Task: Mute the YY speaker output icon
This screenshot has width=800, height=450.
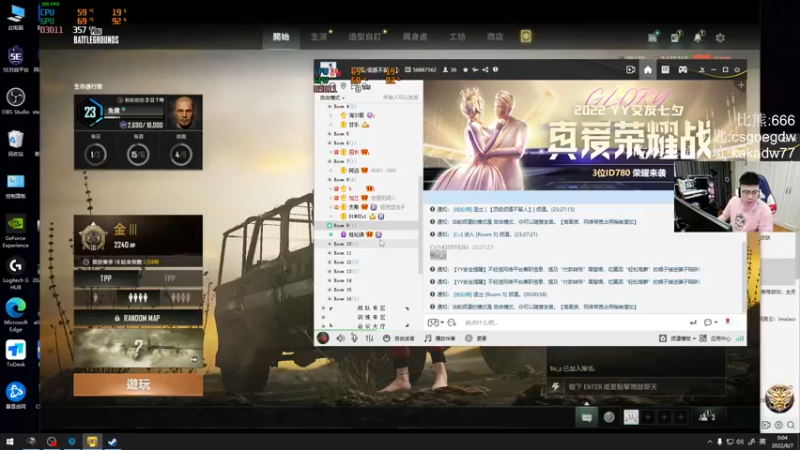Action: click(340, 338)
